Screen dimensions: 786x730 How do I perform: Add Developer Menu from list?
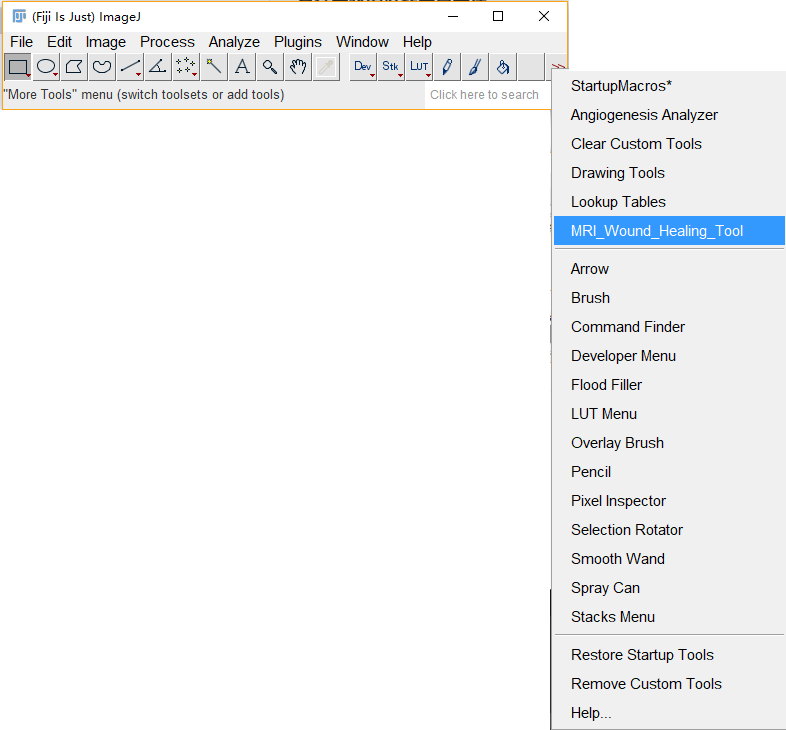(669, 356)
